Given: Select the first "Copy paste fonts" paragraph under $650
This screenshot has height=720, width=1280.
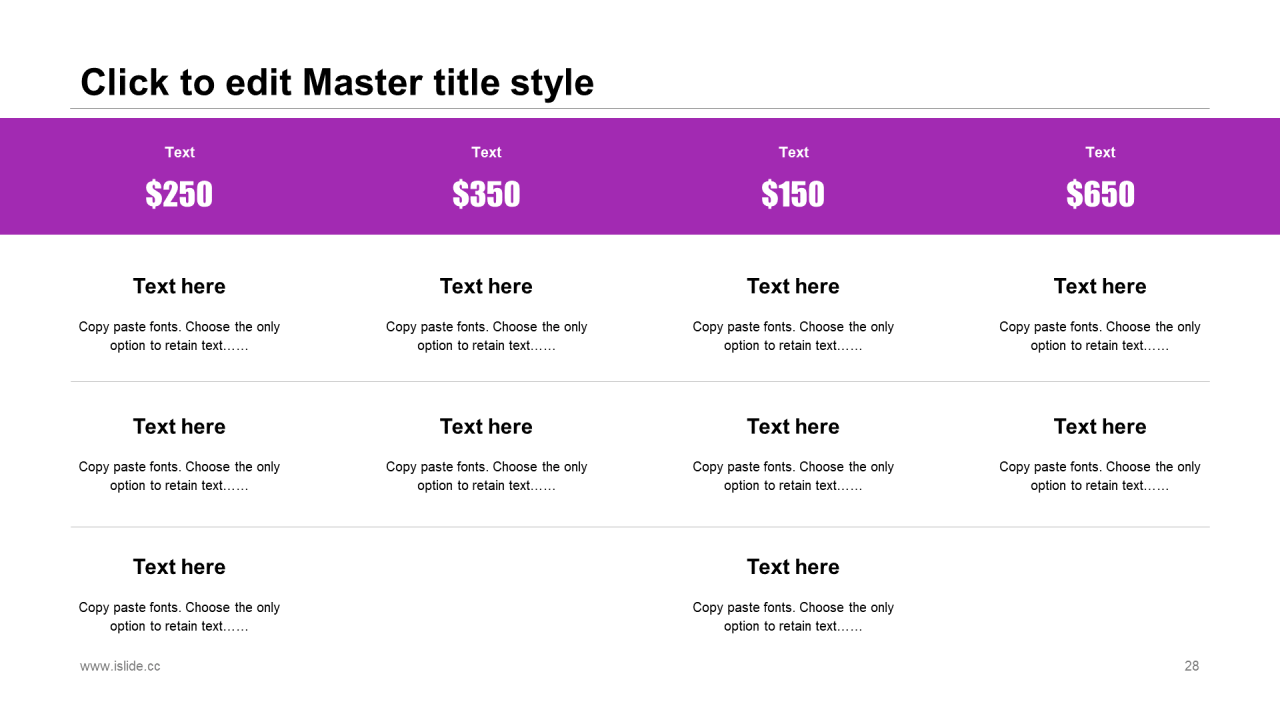Looking at the screenshot, I should (1100, 336).
